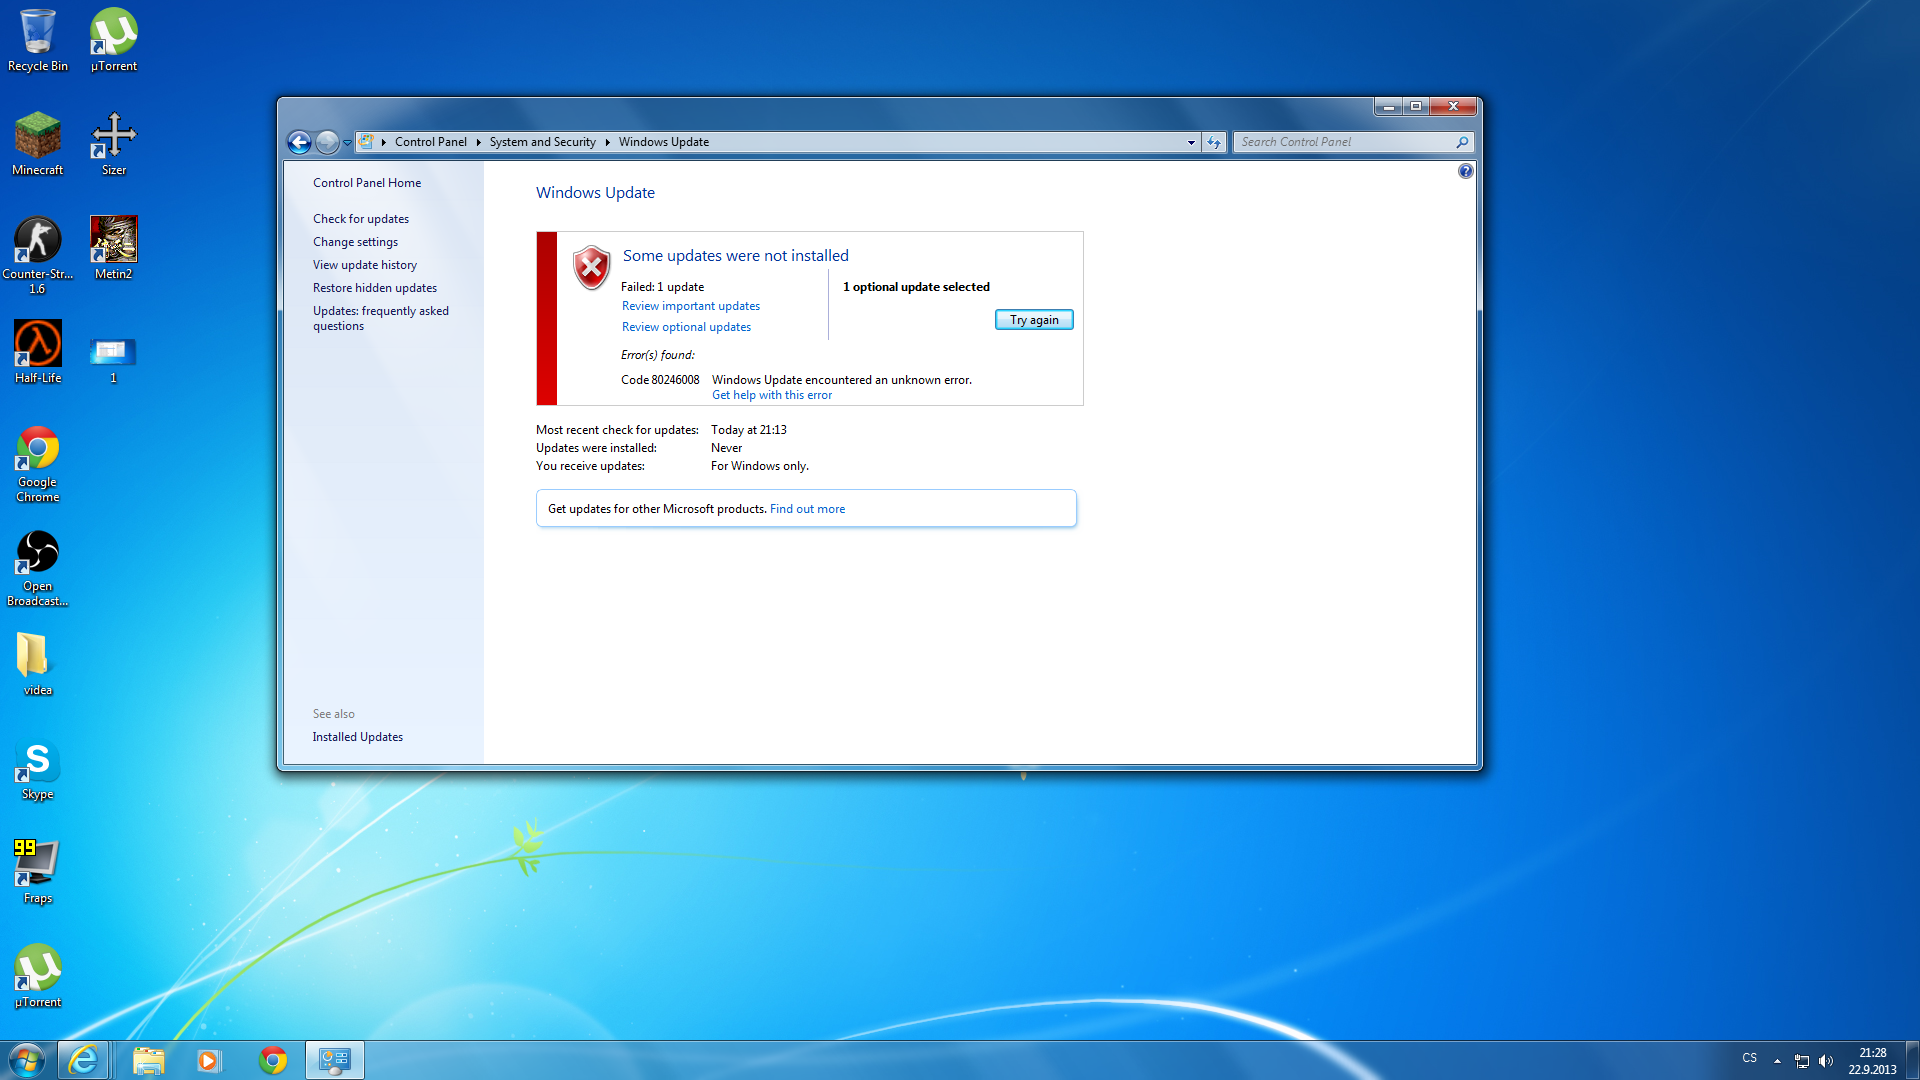
Task: Open Windows Media Player in taskbar
Action: click(208, 1060)
